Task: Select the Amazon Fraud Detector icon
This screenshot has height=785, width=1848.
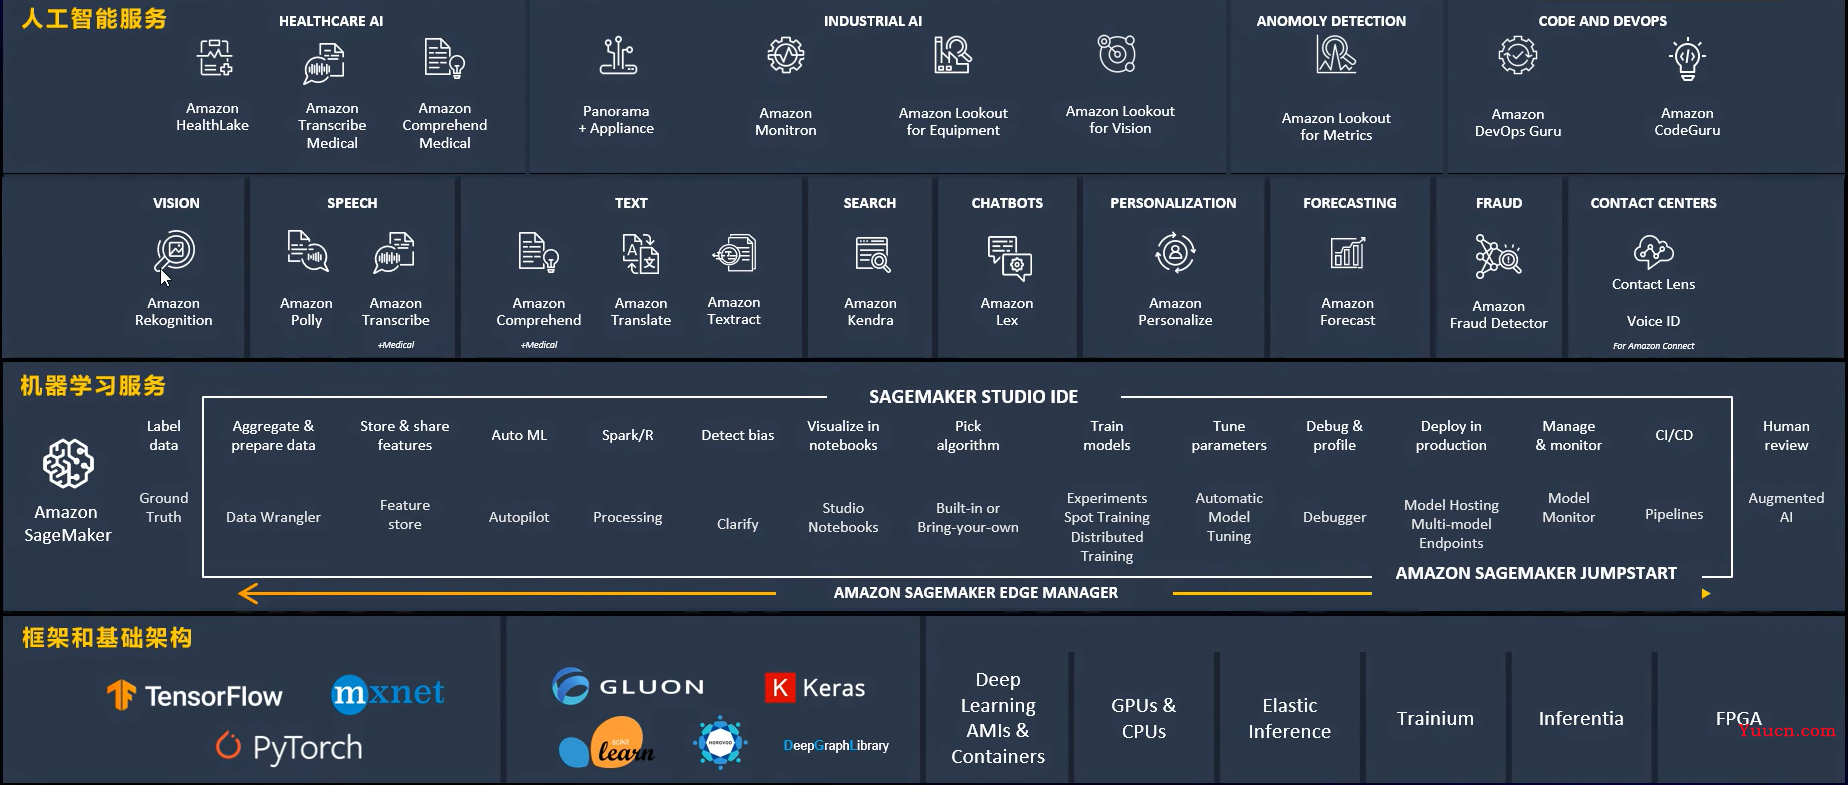Action: click(1498, 256)
